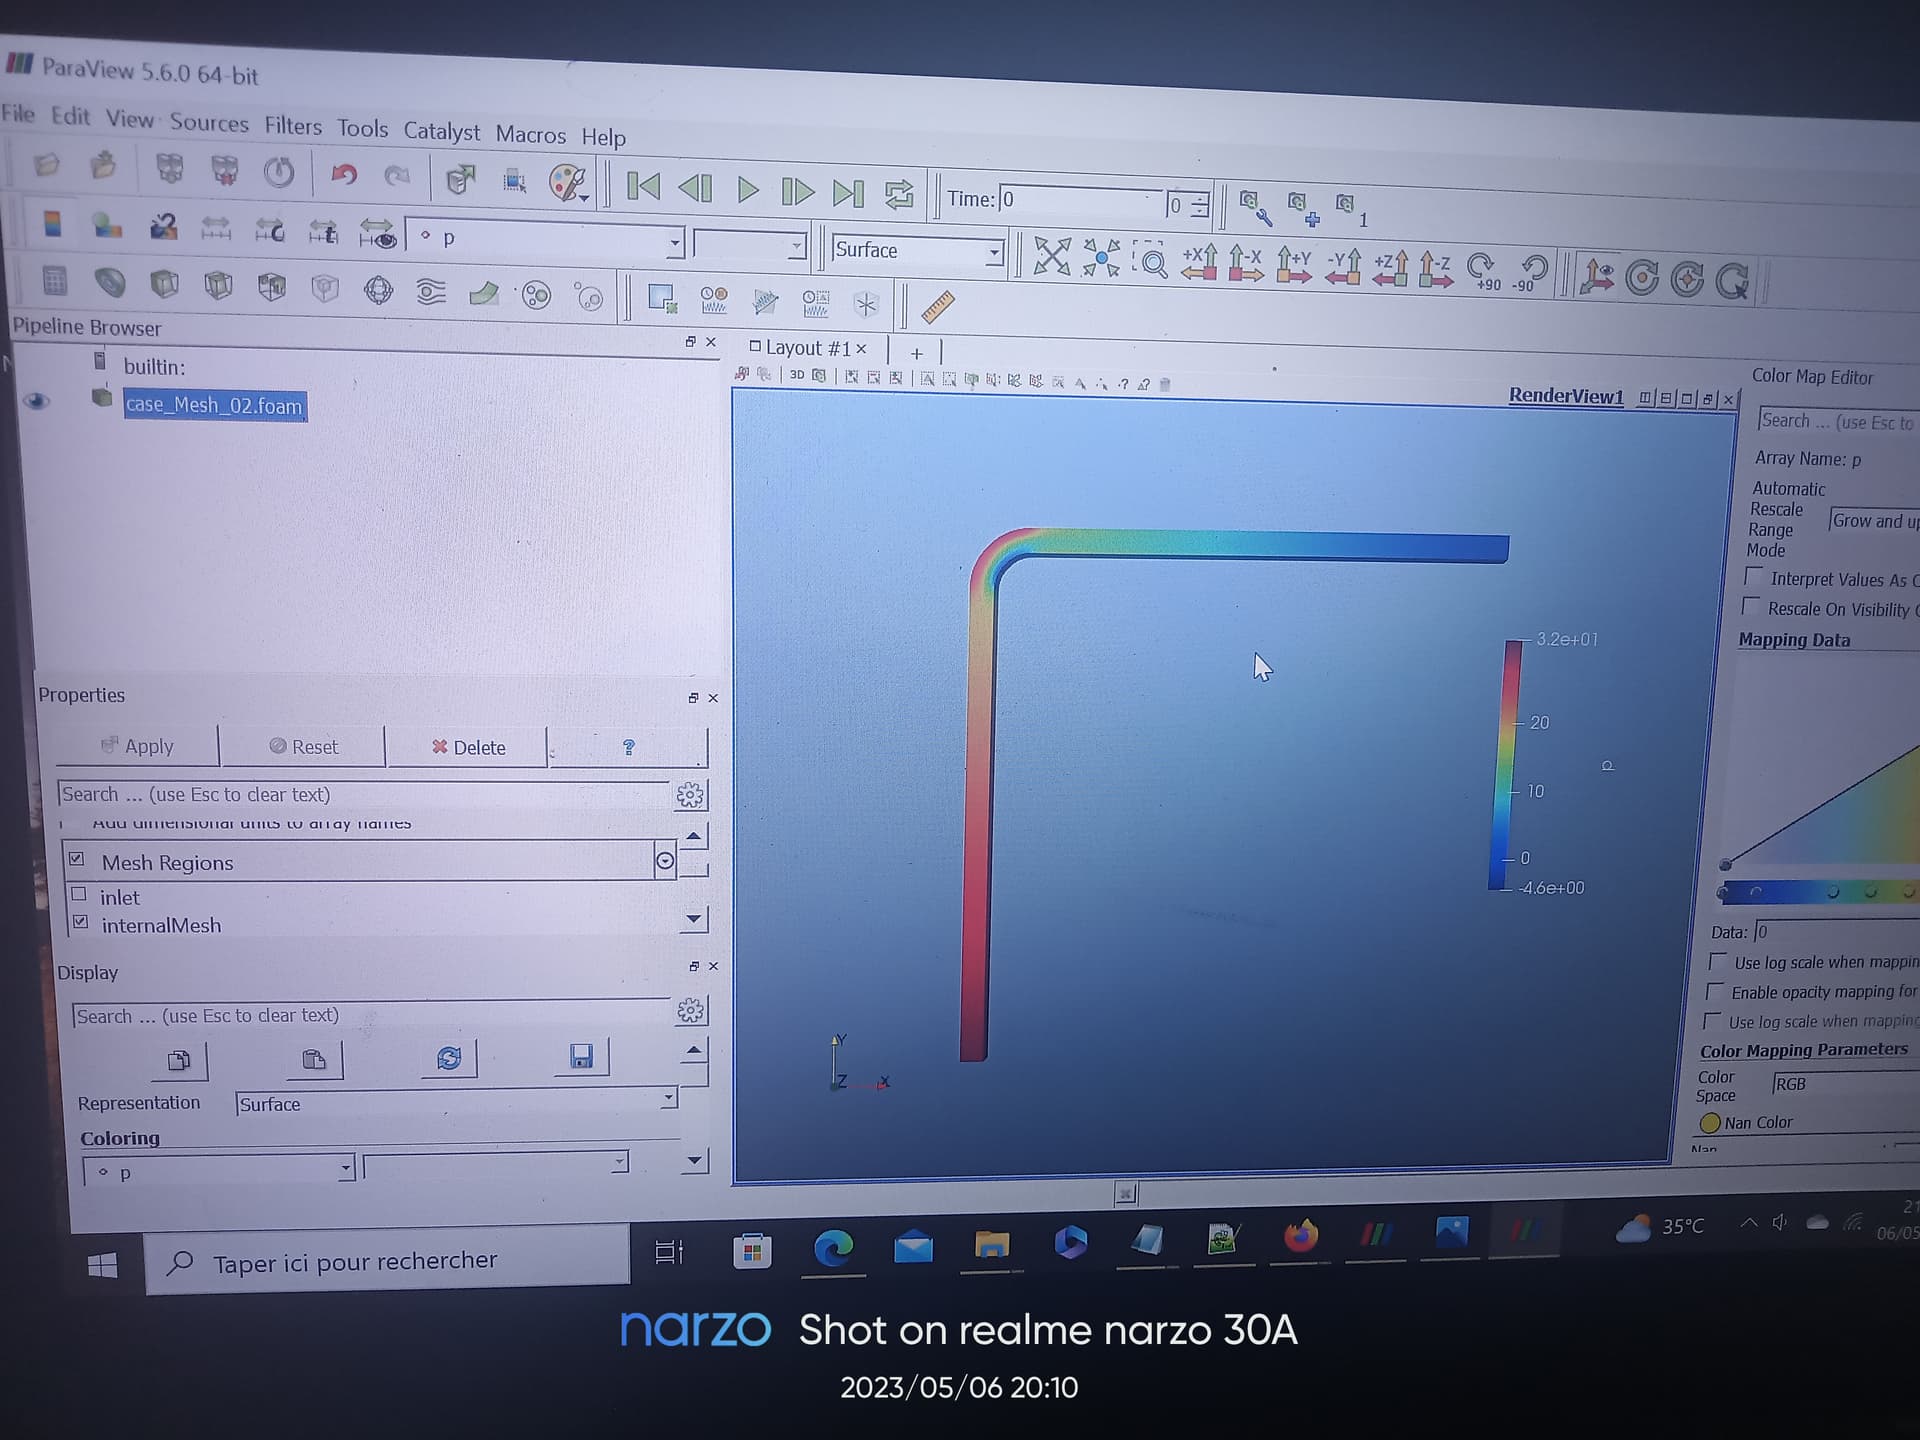Enable Use log scale when mapping data
Image resolution: width=1920 pixels, height=1440 pixels.
click(1718, 961)
